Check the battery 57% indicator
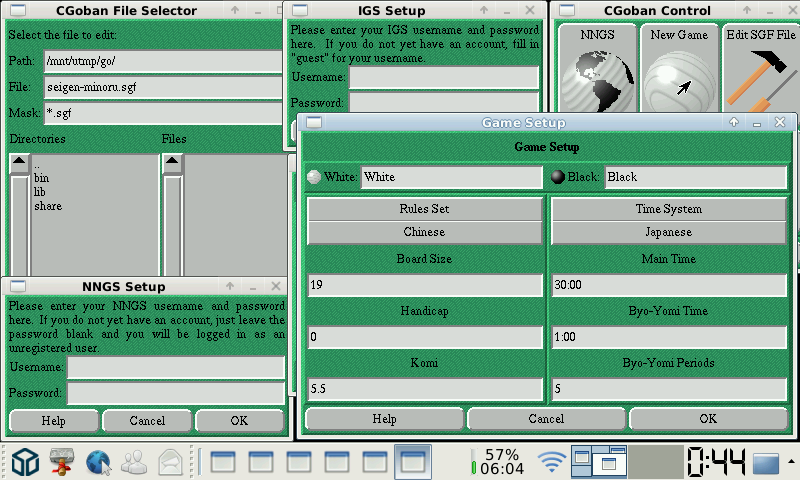Viewport: 800px width, 480px height. [497, 462]
